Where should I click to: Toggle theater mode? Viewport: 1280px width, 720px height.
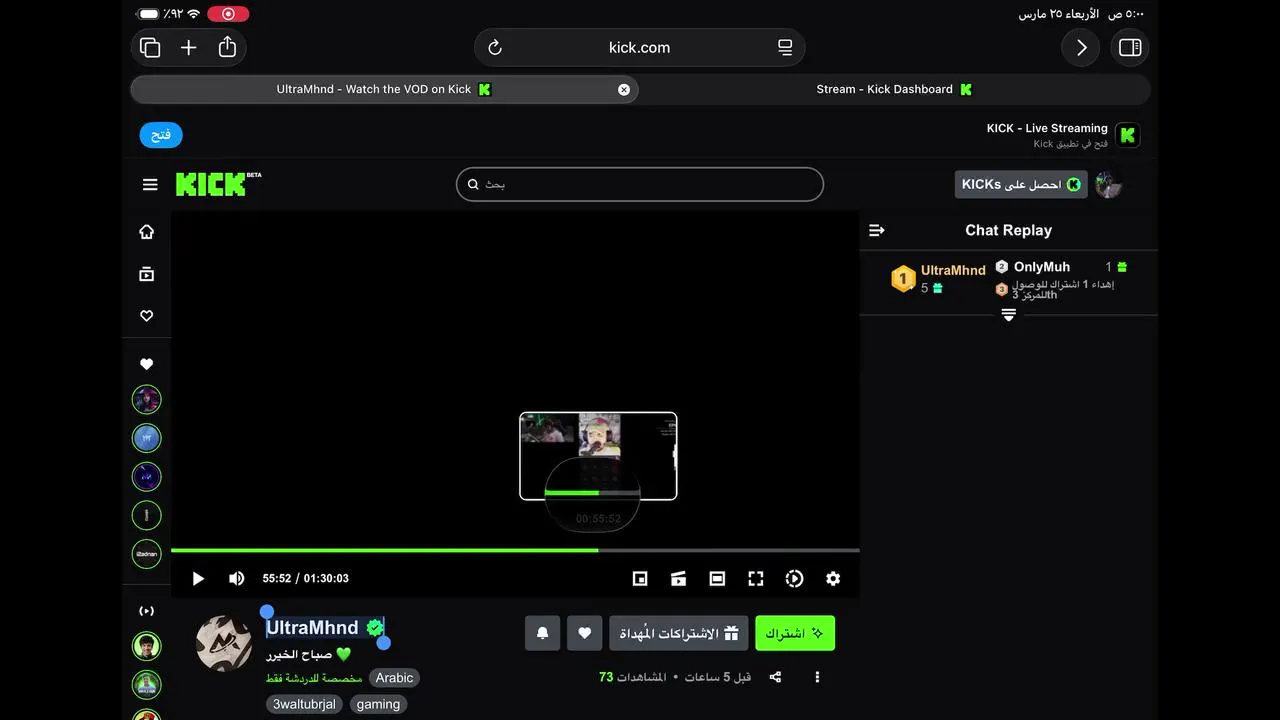[717, 578]
